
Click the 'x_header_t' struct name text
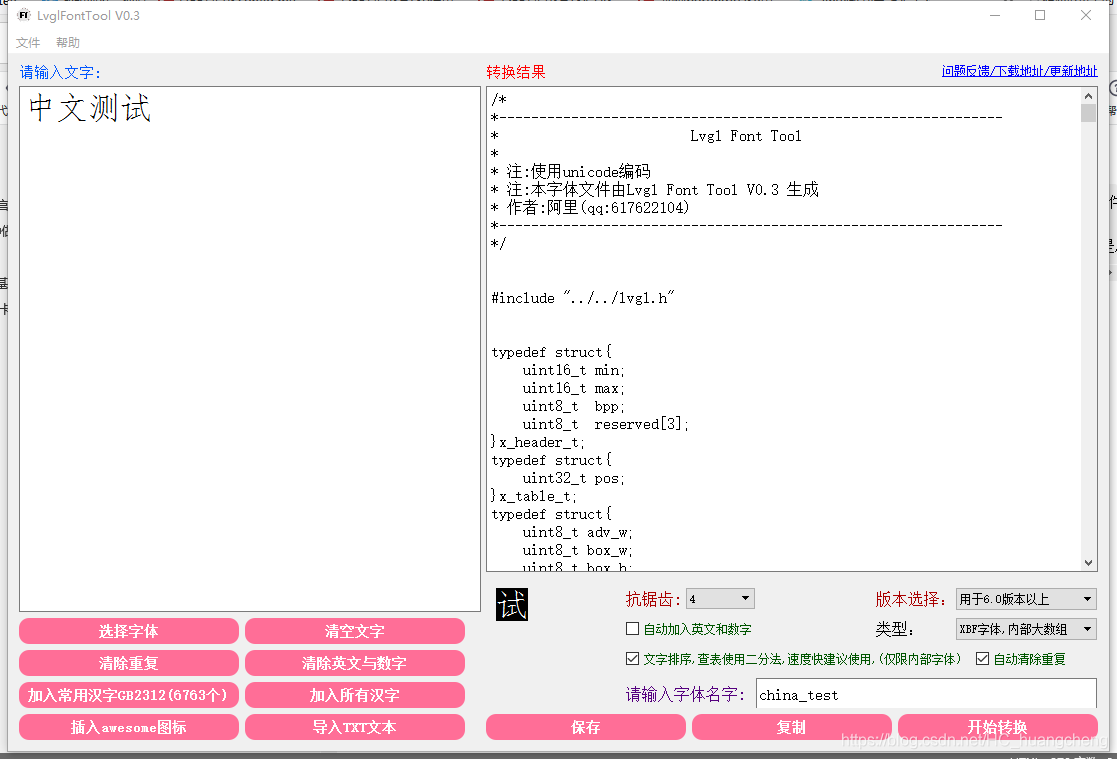click(541, 443)
